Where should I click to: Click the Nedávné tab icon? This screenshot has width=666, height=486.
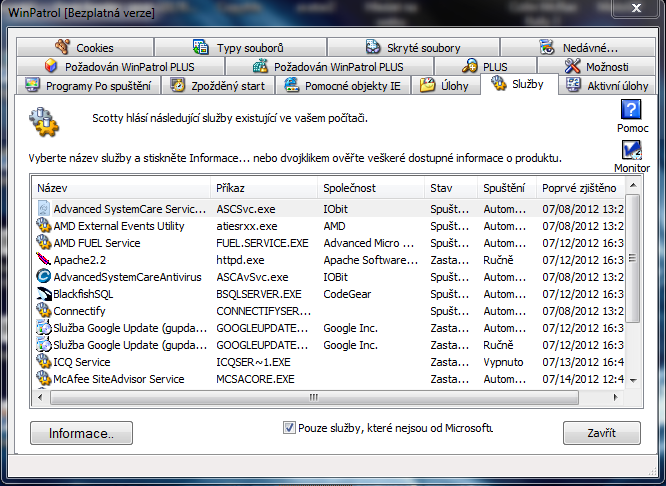coord(547,47)
